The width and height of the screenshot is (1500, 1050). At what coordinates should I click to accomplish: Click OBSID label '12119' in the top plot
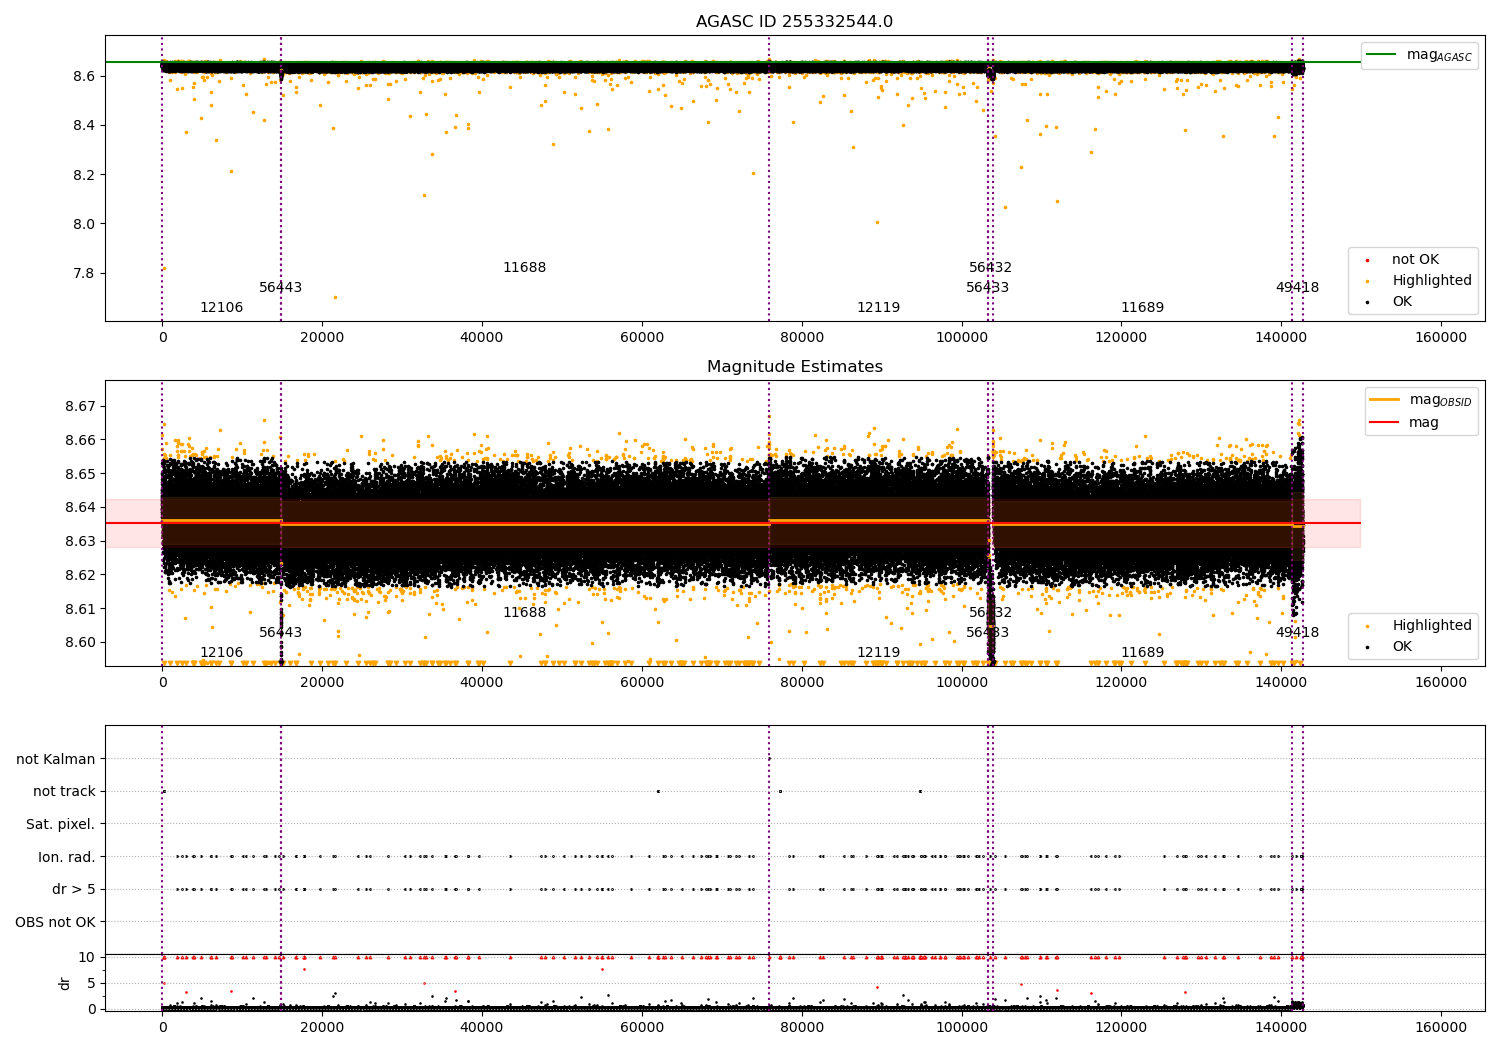click(x=878, y=308)
